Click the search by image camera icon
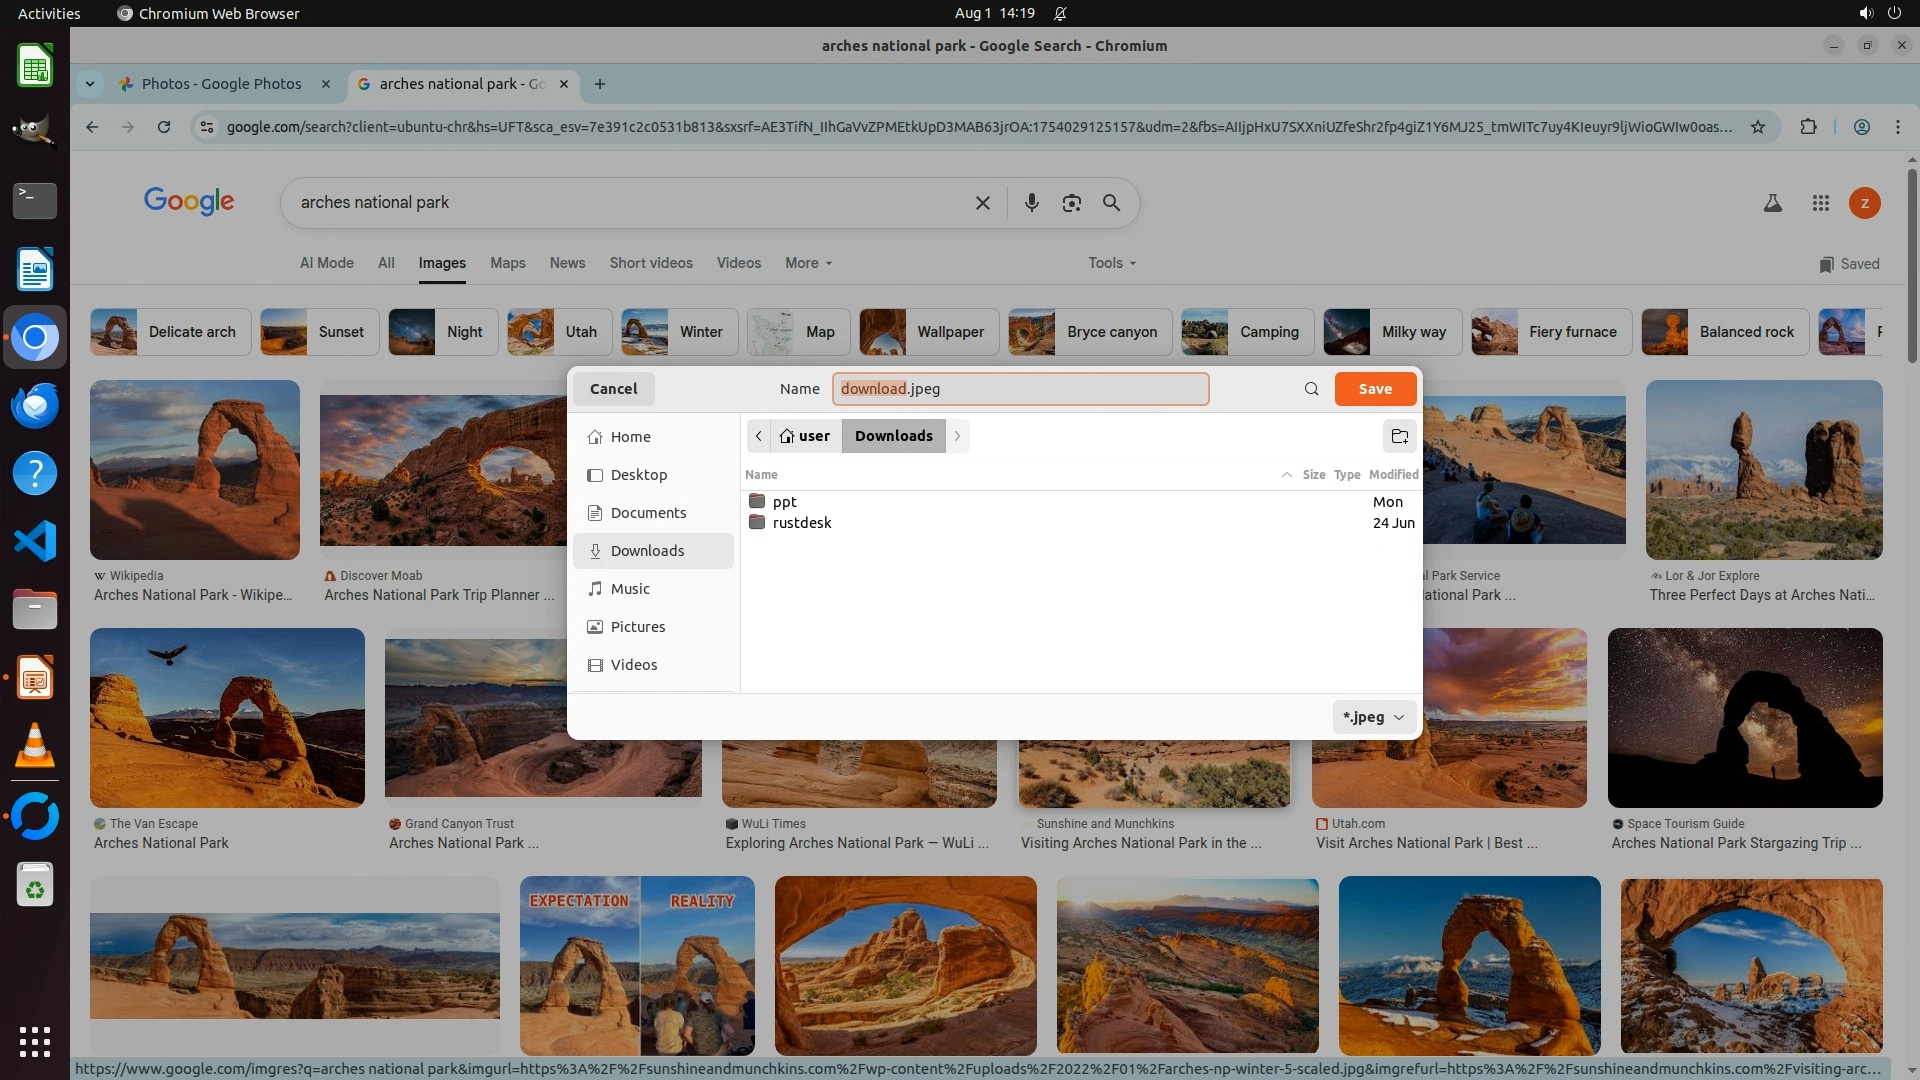The image size is (1920, 1080). [x=1071, y=203]
